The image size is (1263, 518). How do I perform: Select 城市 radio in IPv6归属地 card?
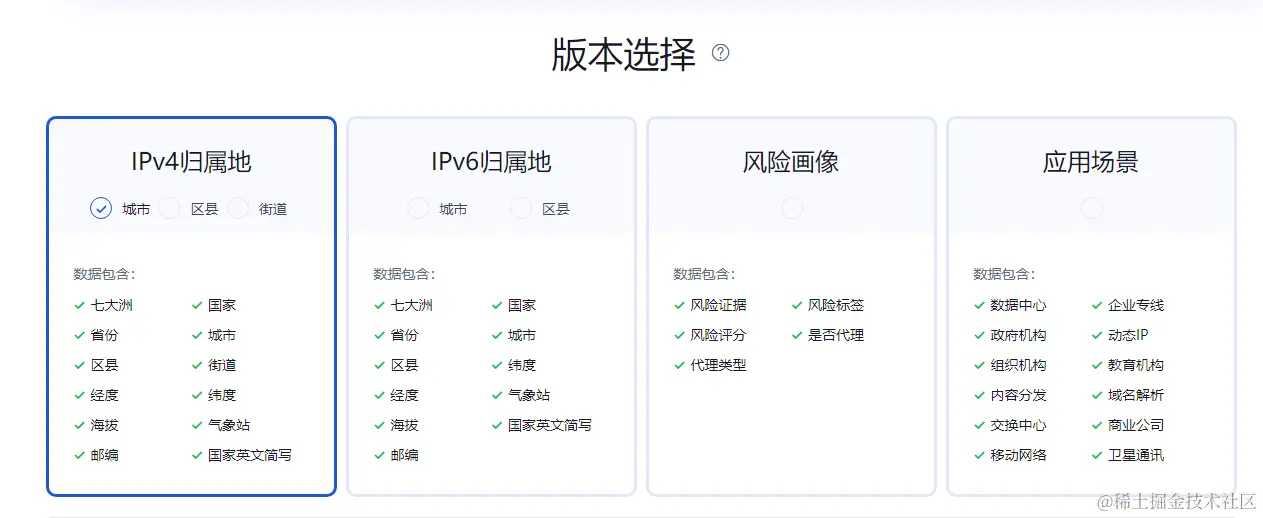pyautogui.click(x=418, y=208)
